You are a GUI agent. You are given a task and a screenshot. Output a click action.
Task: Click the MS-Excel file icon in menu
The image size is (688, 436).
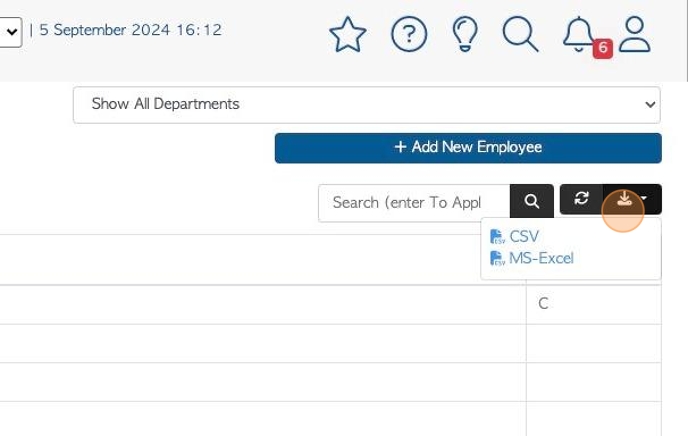(x=497, y=258)
